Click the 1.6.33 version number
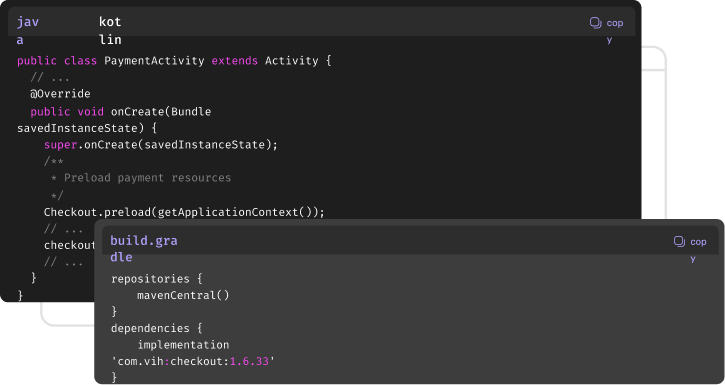The height and width of the screenshot is (385, 725). 249,361
